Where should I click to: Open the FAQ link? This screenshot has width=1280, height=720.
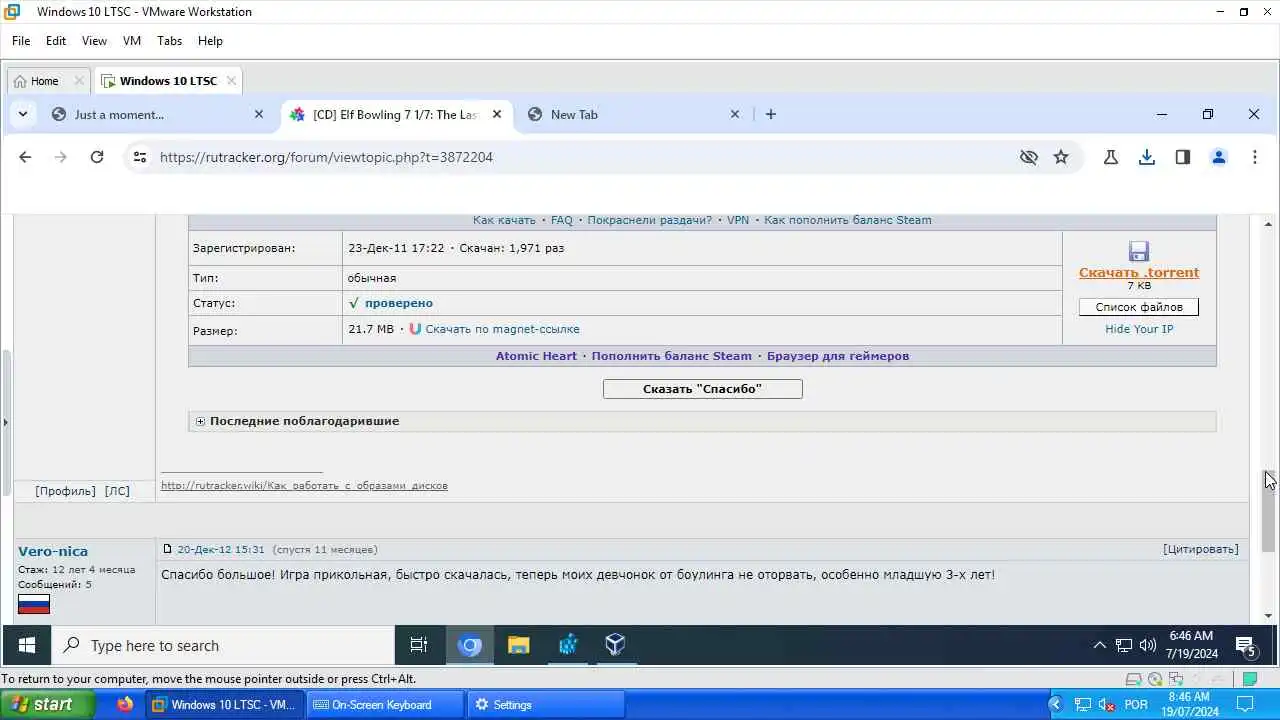point(562,220)
